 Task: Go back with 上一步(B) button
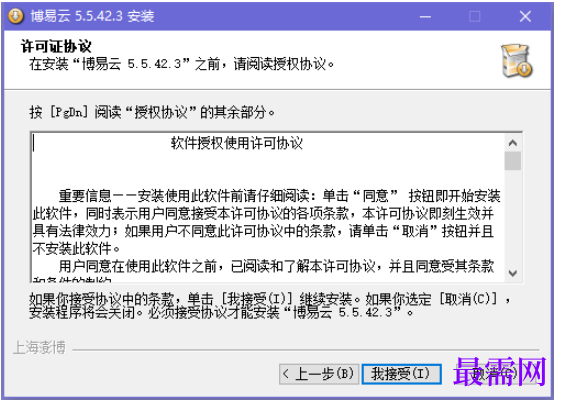point(319,374)
